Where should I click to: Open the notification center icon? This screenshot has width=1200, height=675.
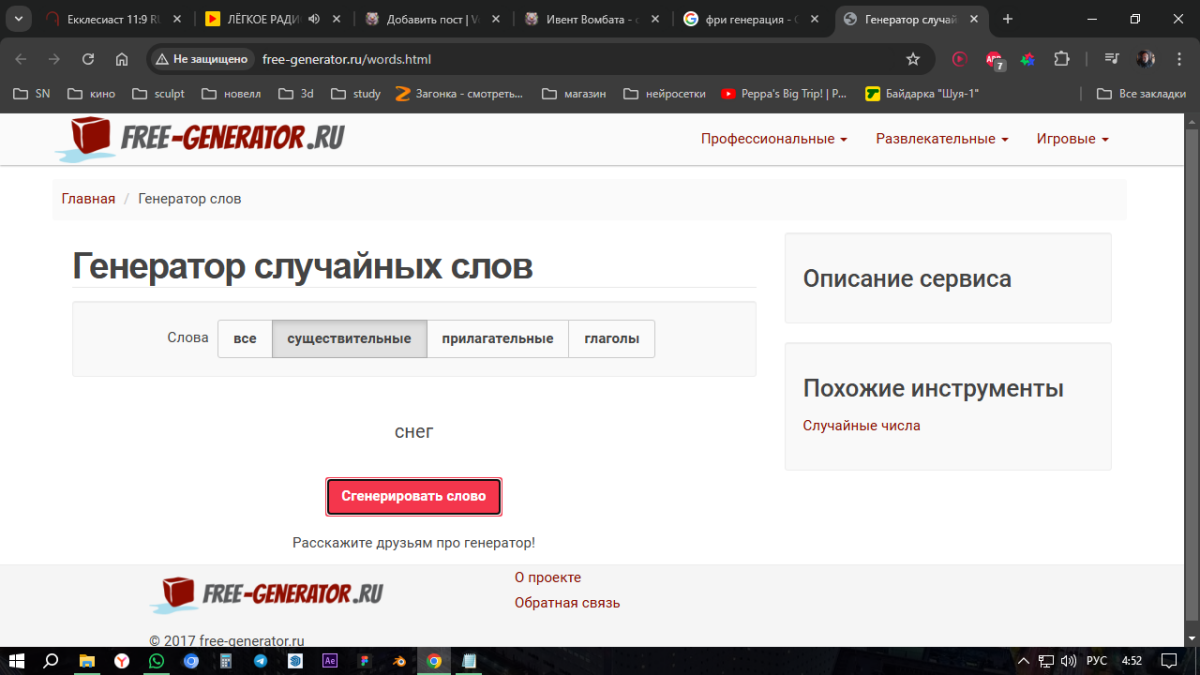coord(1169,661)
